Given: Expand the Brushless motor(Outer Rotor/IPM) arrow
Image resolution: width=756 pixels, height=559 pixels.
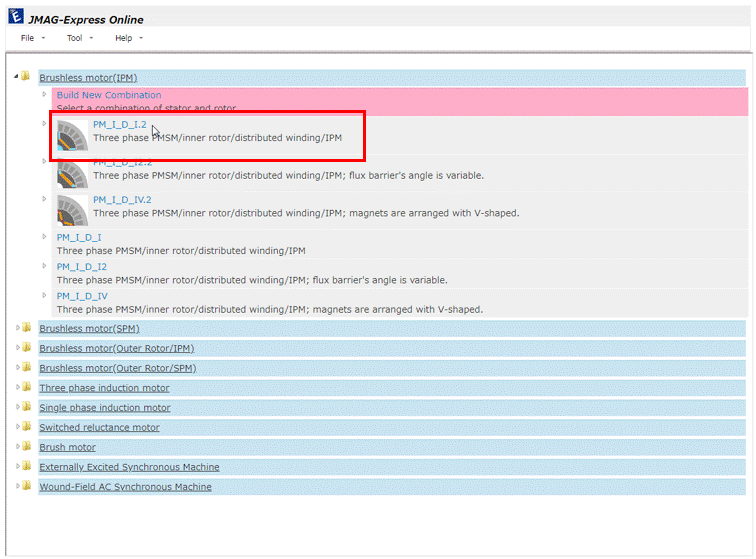Looking at the screenshot, I should coord(17,348).
